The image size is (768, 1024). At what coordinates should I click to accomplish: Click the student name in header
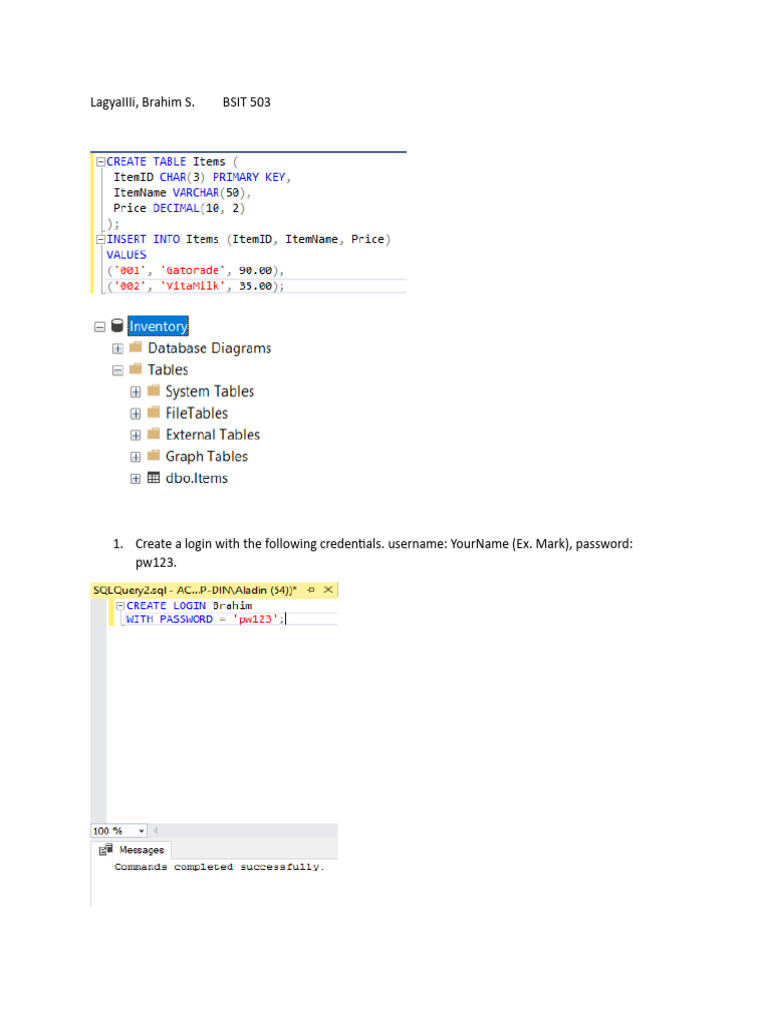pyautogui.click(x=142, y=102)
